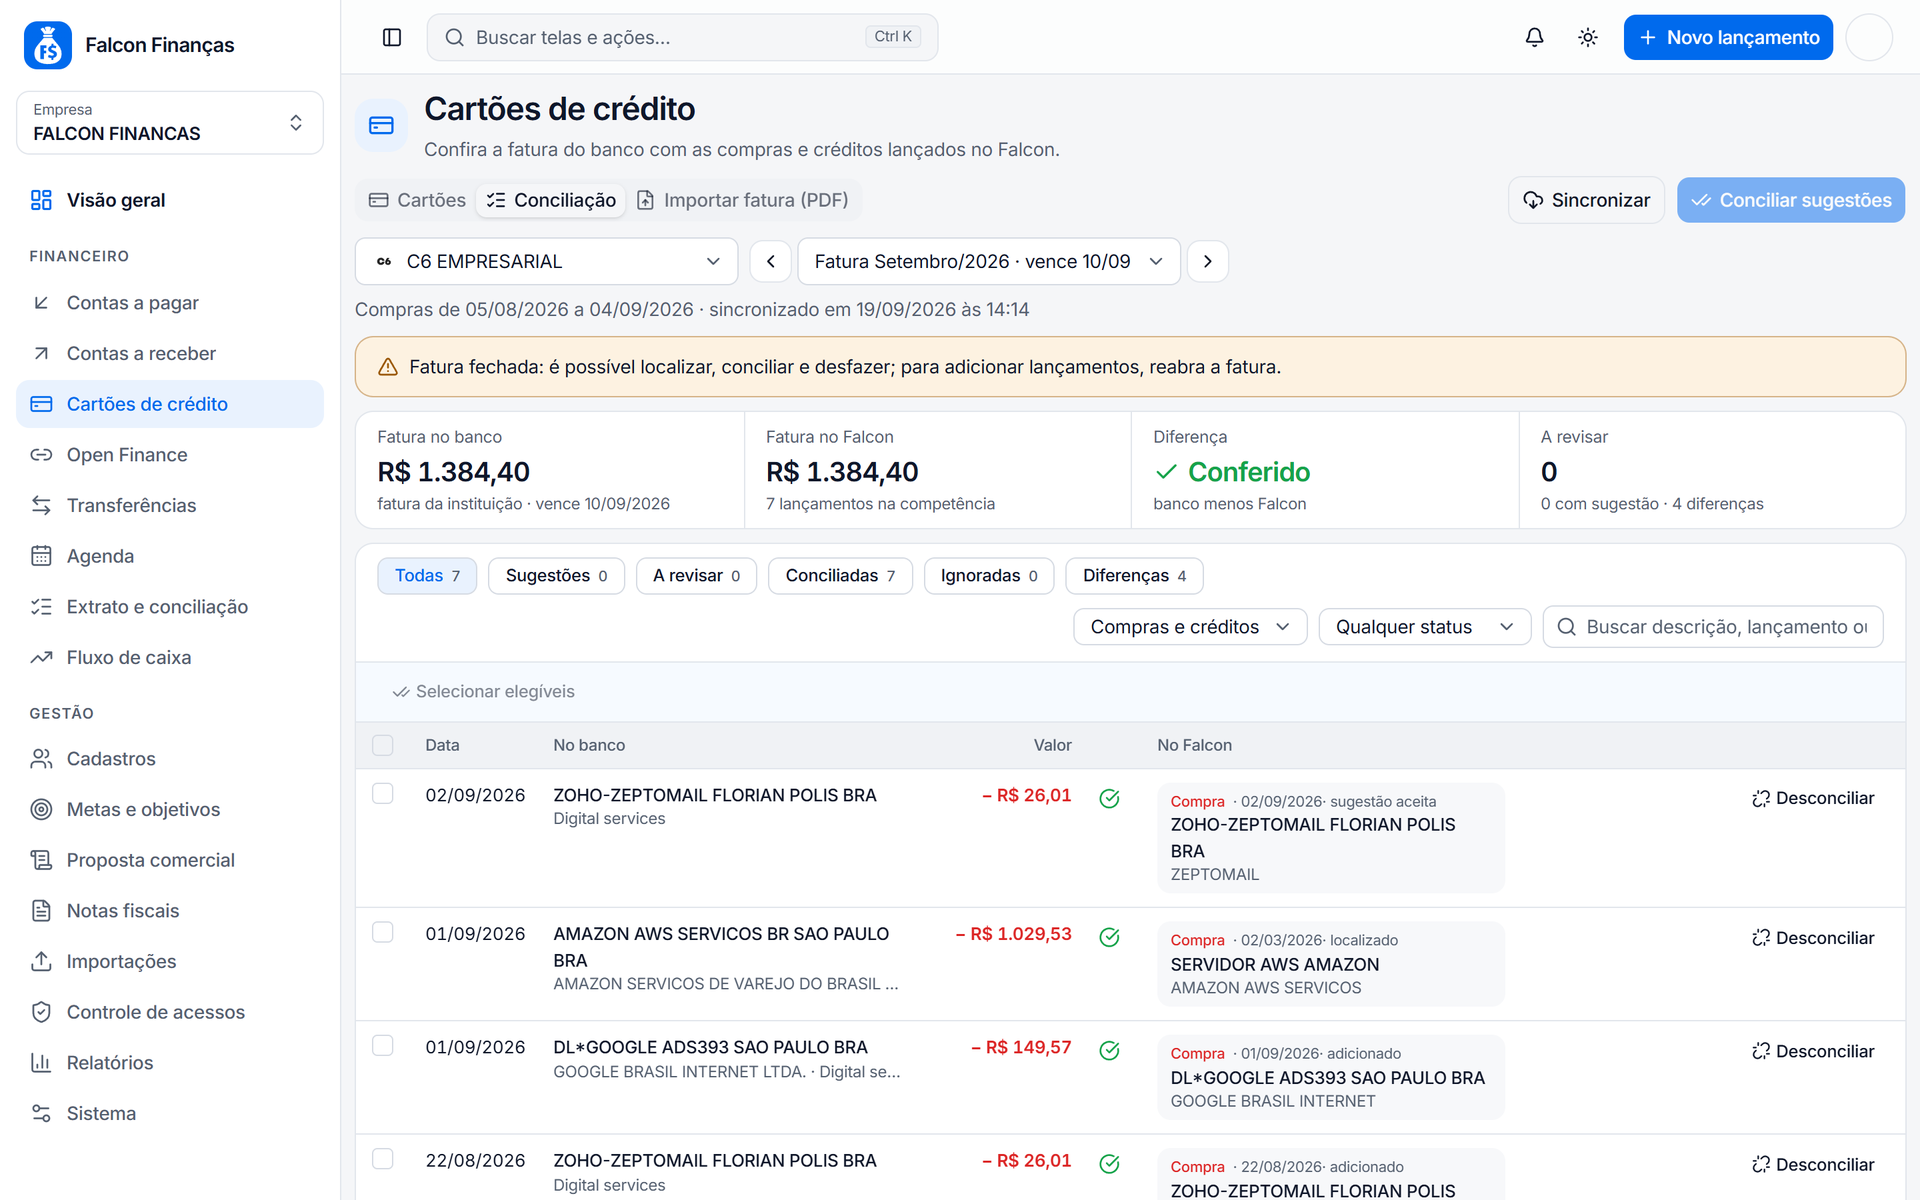Open Transferências in sidebar

tap(170, 505)
